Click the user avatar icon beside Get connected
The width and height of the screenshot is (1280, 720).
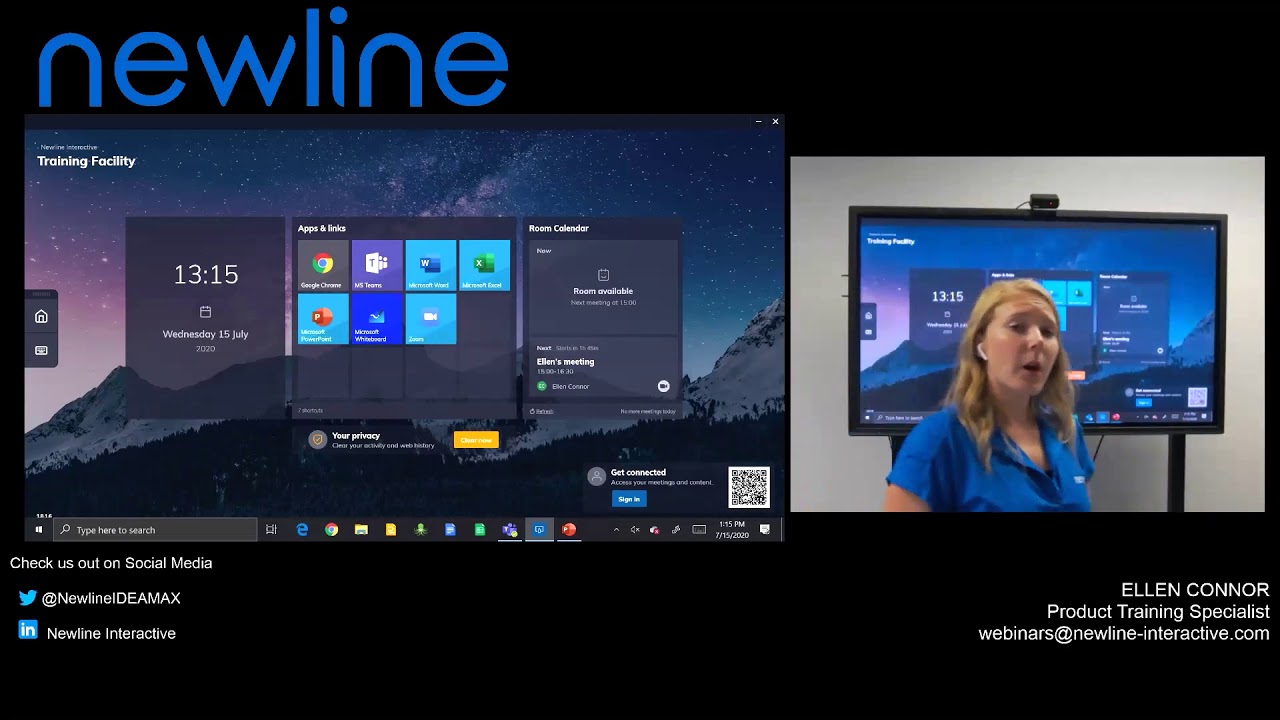click(596, 476)
